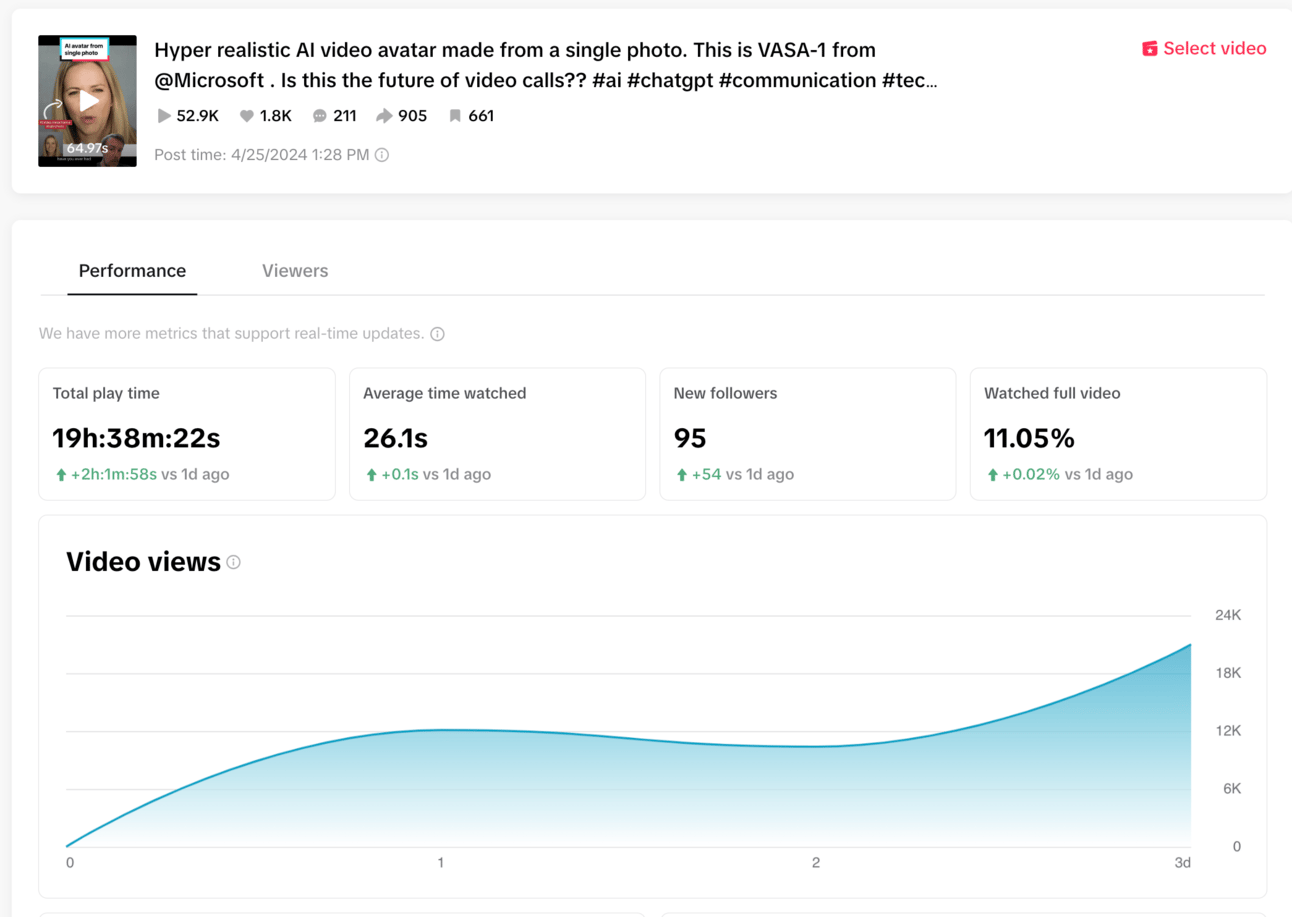Click the day 1 marker on chart axis
Image resolution: width=1292 pixels, height=917 pixels.
(441, 862)
